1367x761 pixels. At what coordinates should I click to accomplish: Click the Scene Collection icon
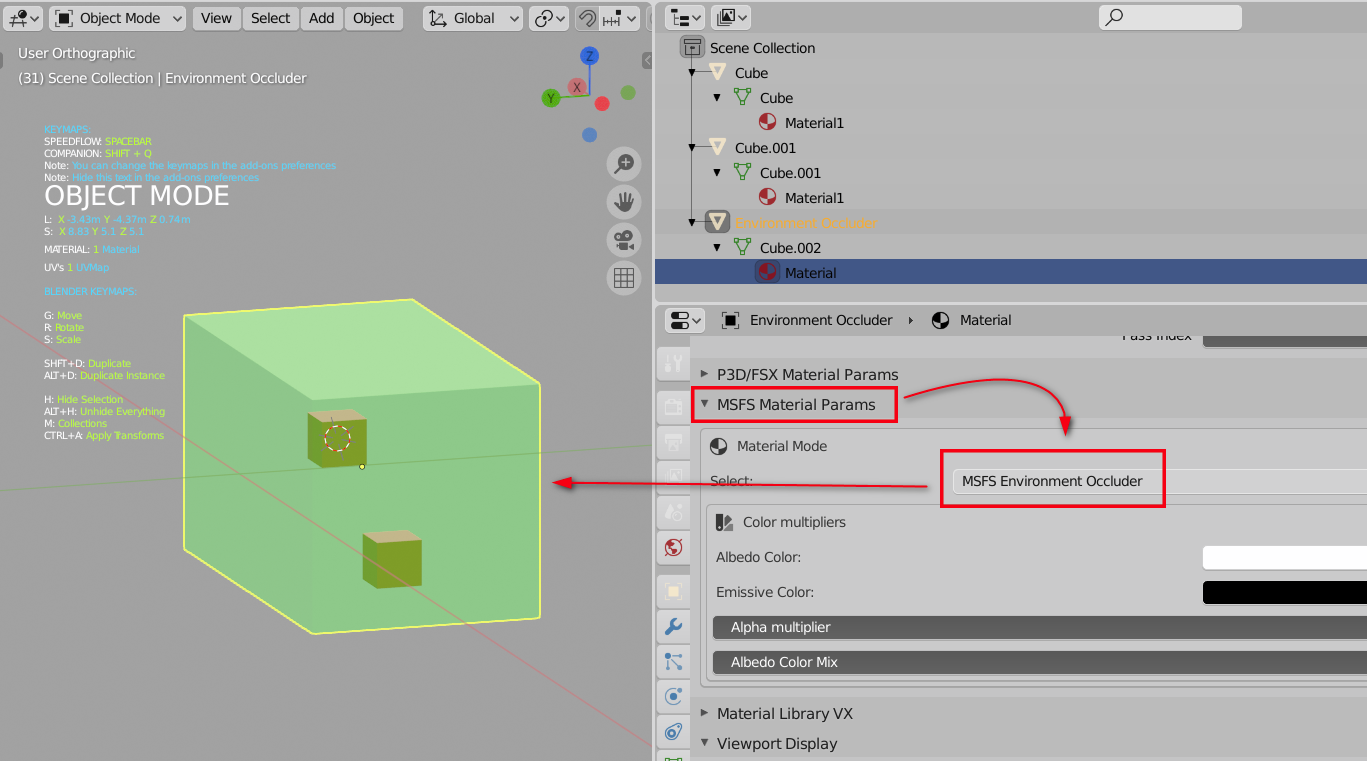692,47
